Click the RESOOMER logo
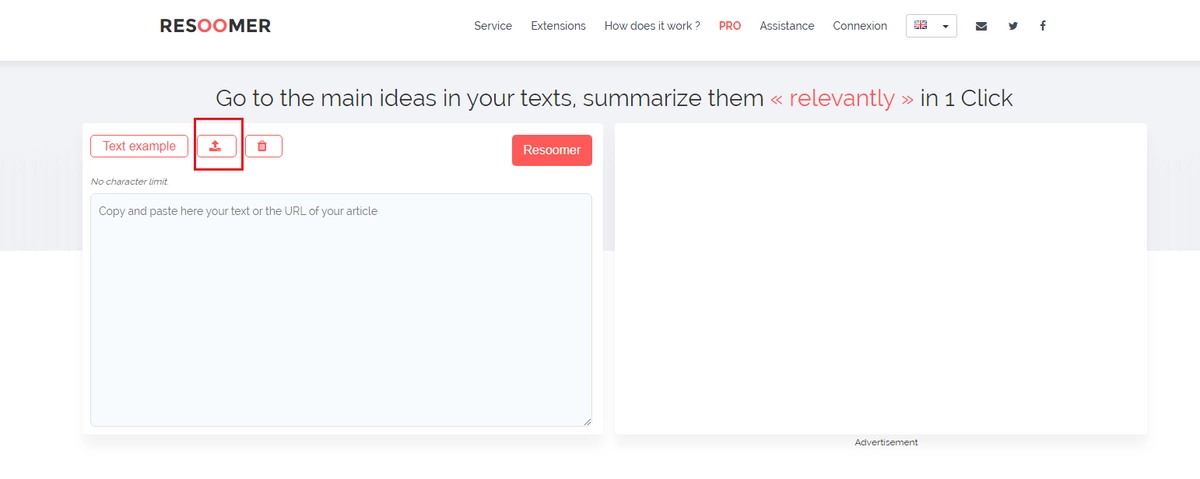This screenshot has height=479, width=1200. click(x=215, y=26)
